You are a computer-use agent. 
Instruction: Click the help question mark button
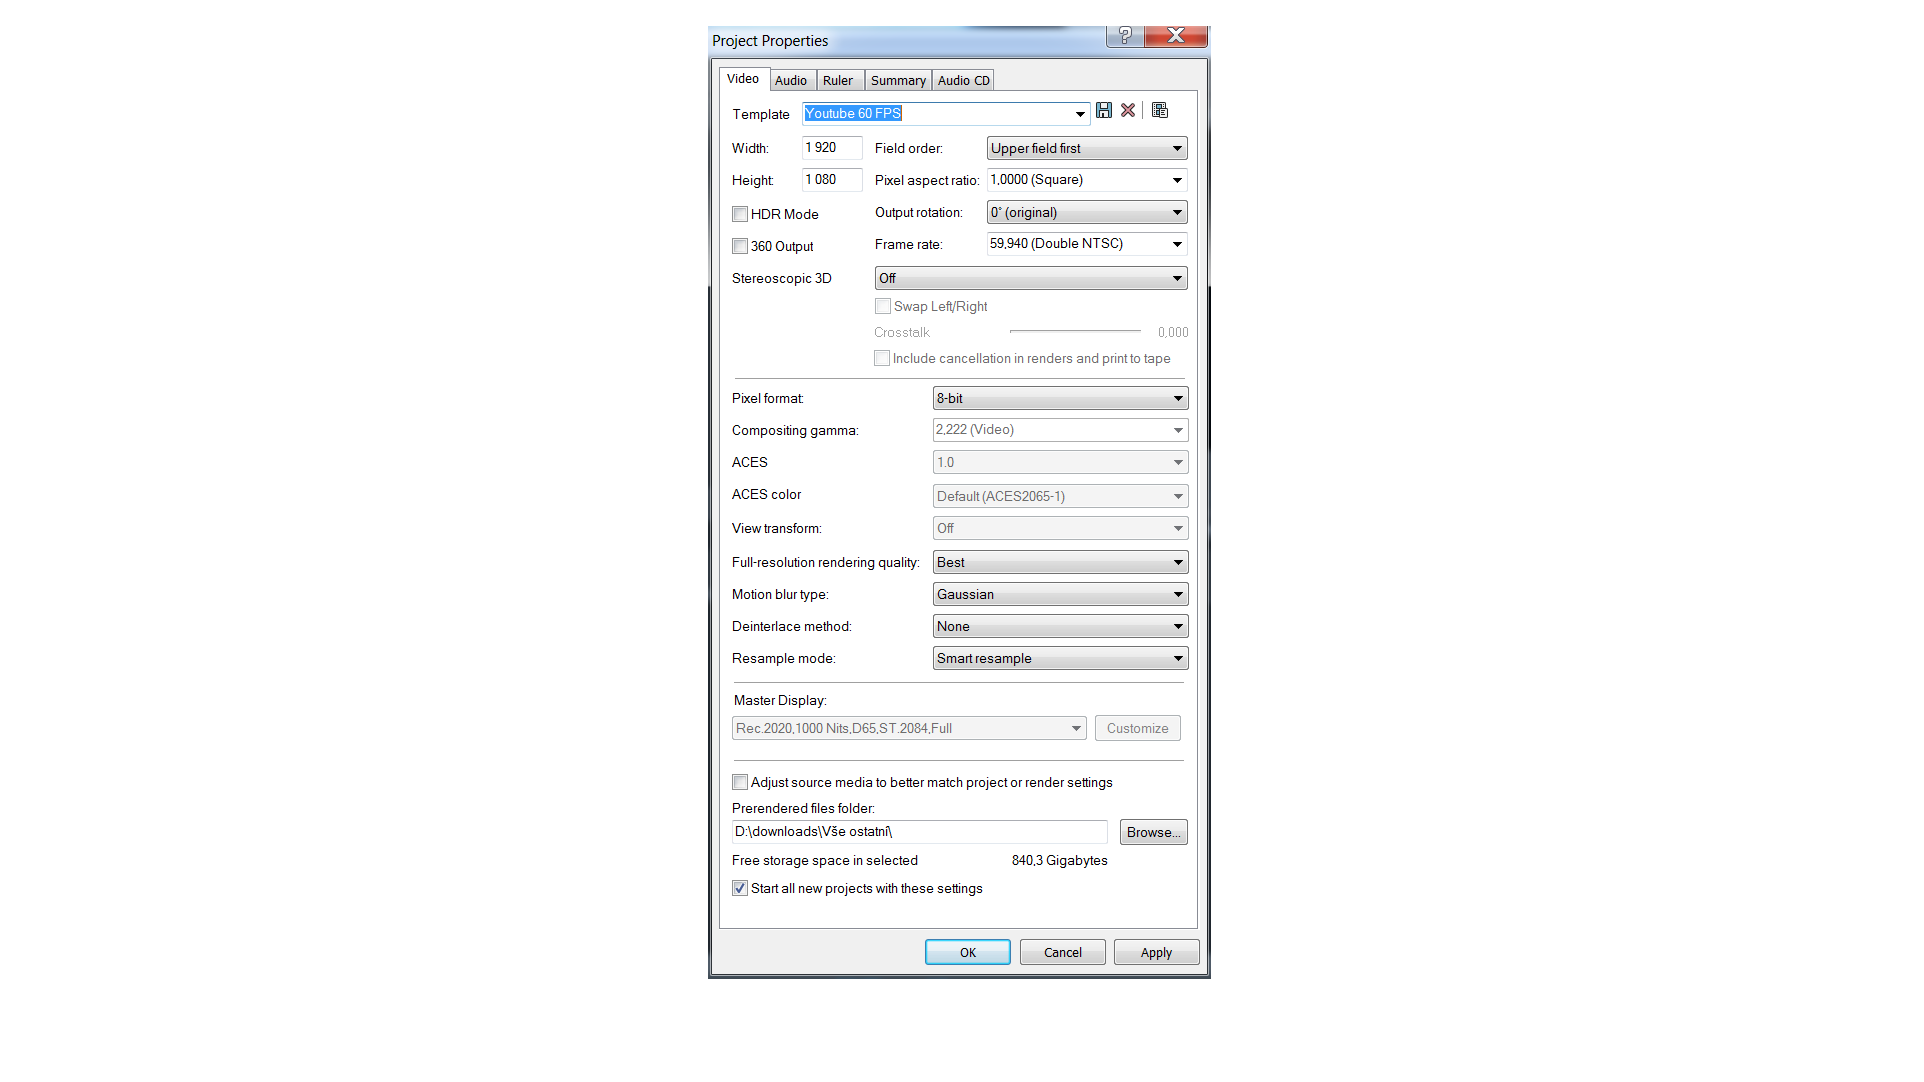tap(1125, 36)
